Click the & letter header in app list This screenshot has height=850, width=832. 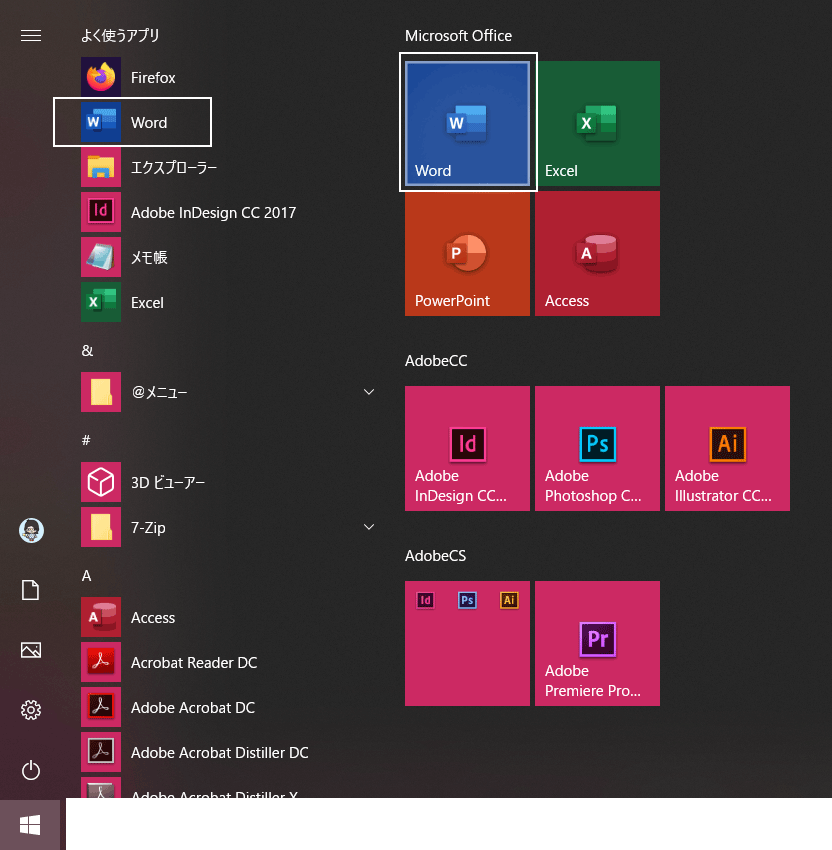click(87, 351)
